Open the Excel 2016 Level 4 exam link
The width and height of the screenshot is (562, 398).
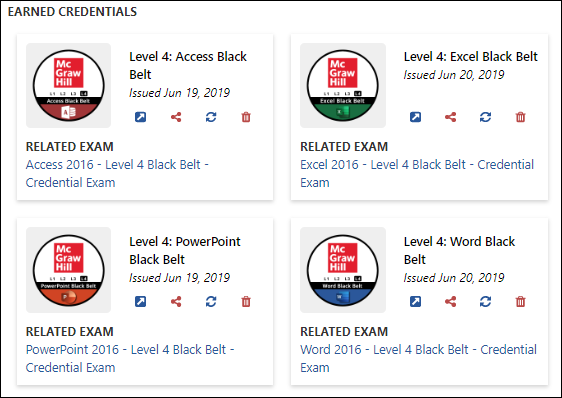pos(417,174)
